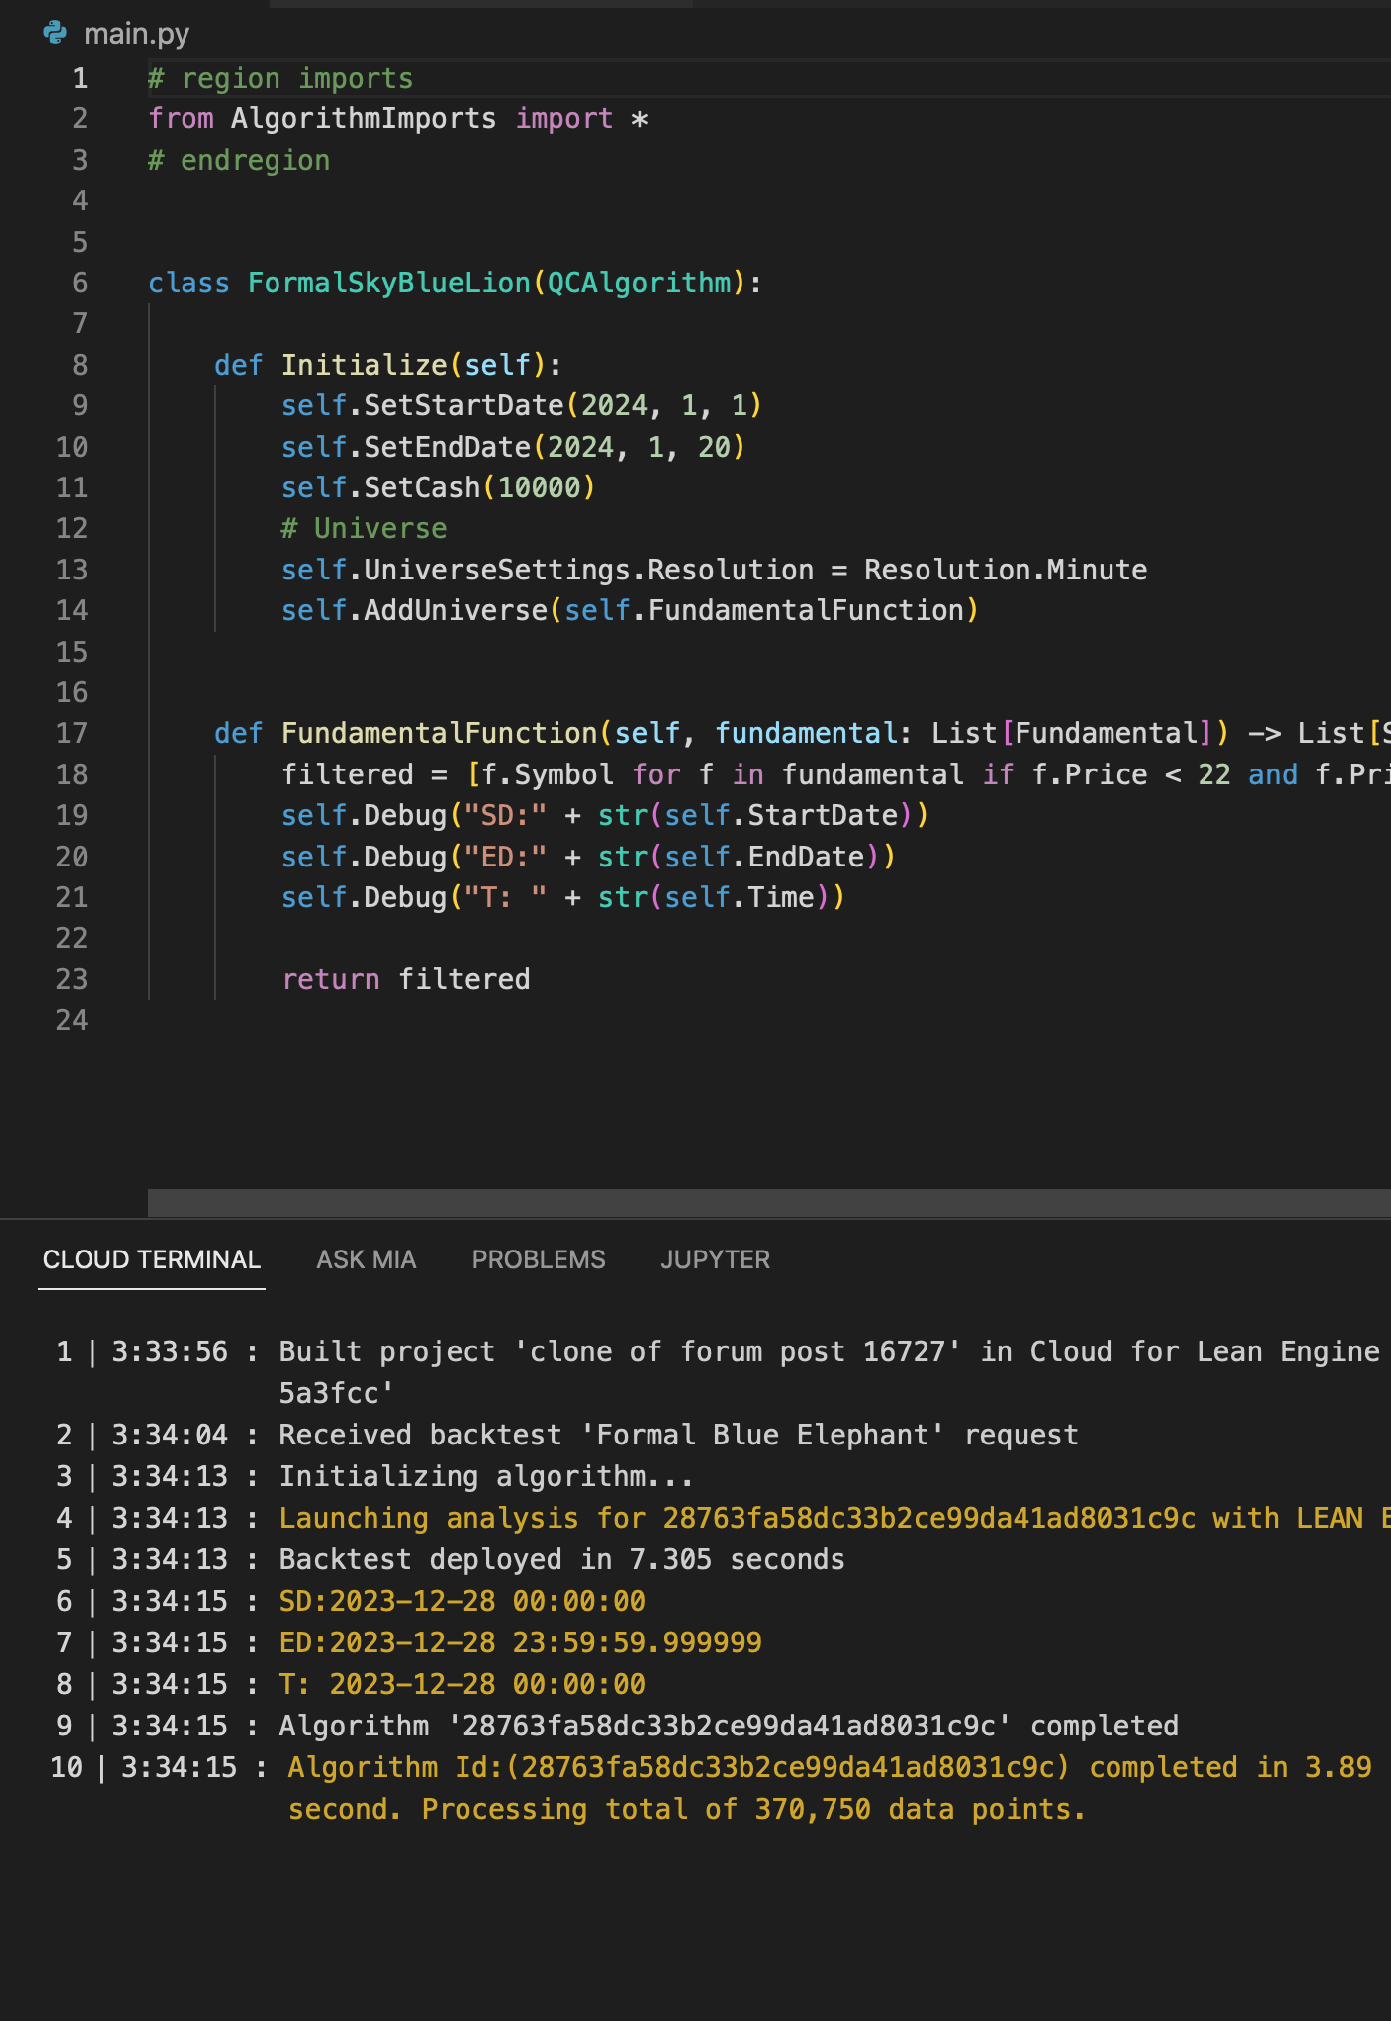
Task: Click the 'return filtered' statement
Action: pos(405,979)
